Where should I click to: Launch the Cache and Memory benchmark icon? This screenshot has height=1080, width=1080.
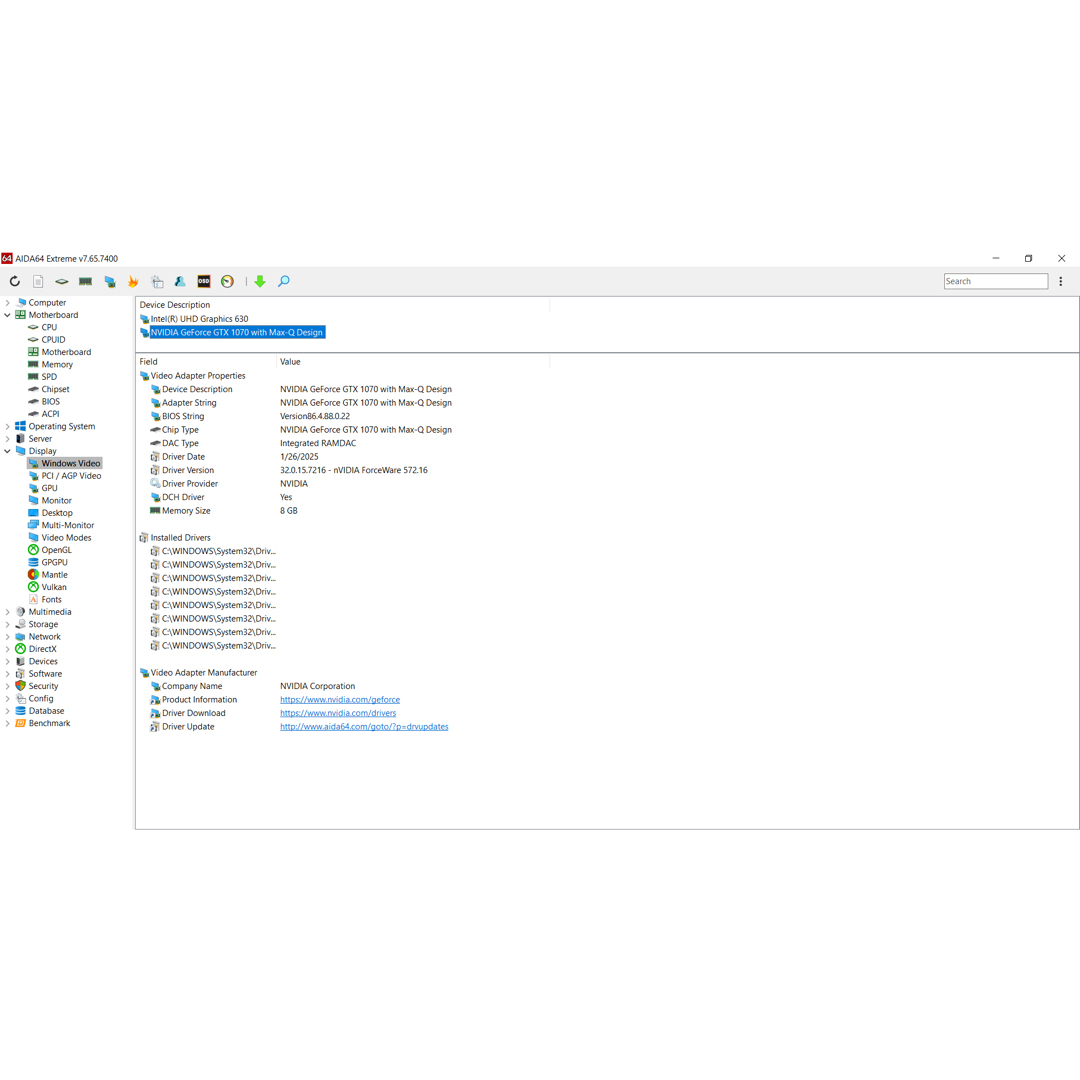85,281
